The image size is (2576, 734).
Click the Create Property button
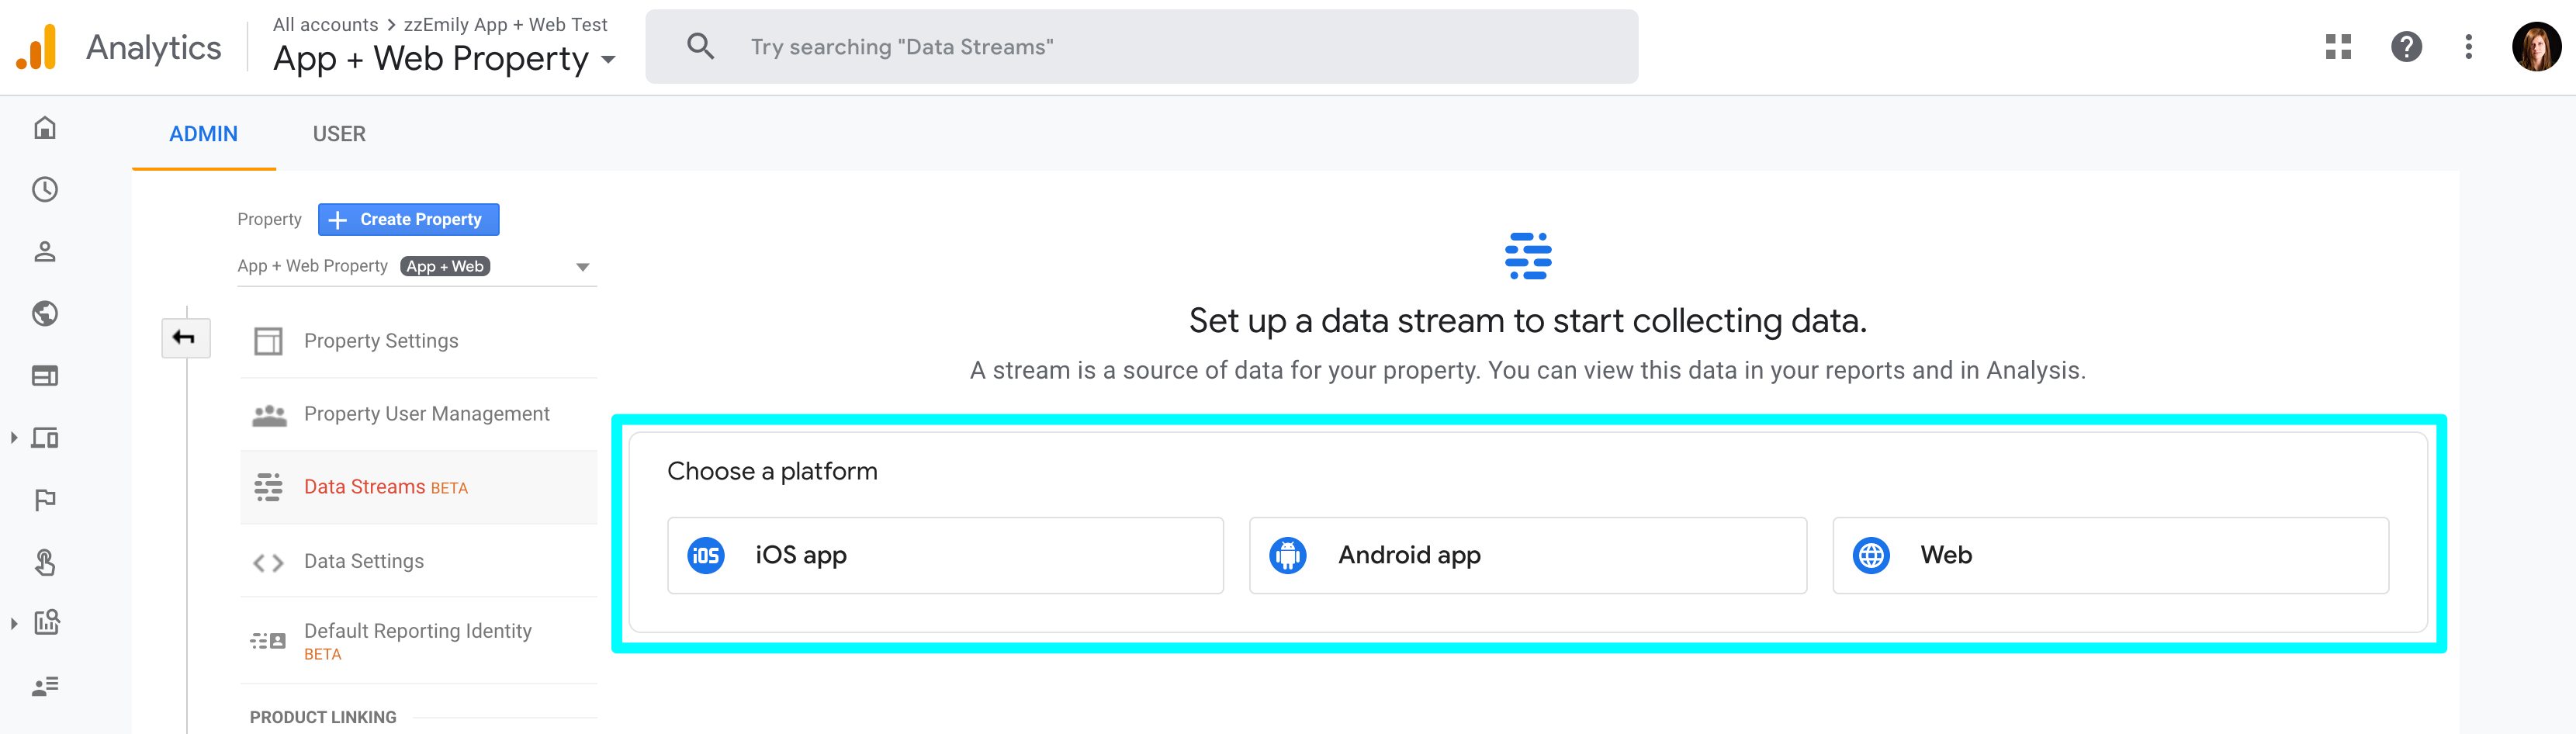[408, 220]
